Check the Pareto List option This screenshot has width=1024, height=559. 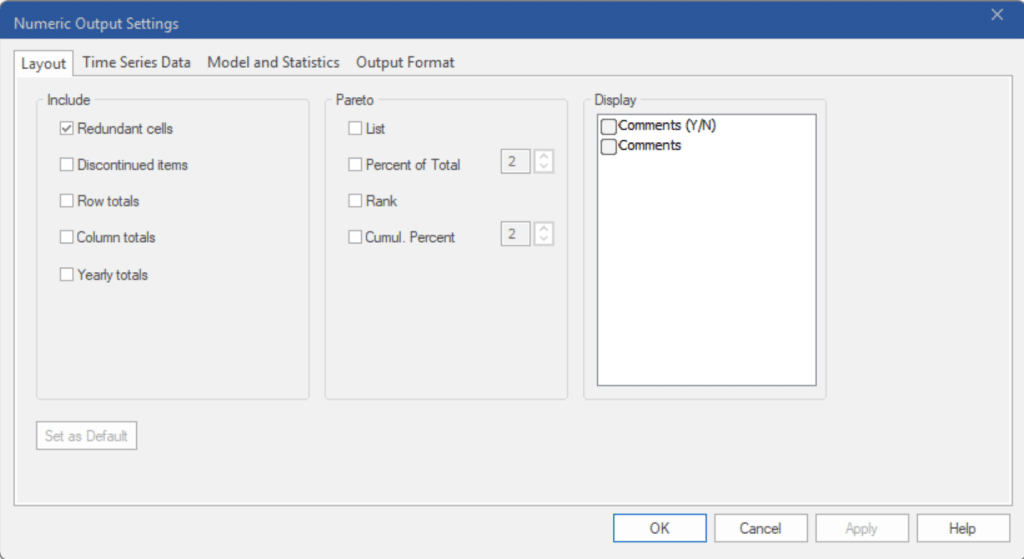pos(355,129)
